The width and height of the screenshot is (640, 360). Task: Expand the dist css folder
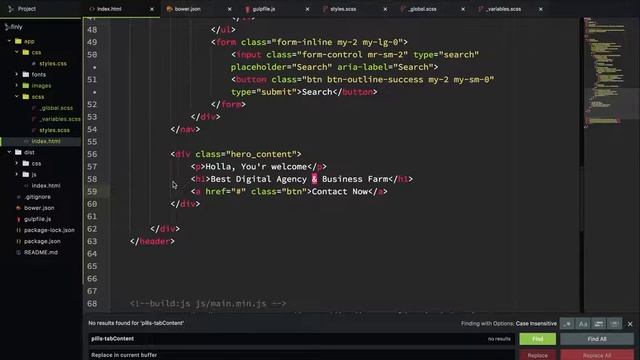[x=17, y=163]
